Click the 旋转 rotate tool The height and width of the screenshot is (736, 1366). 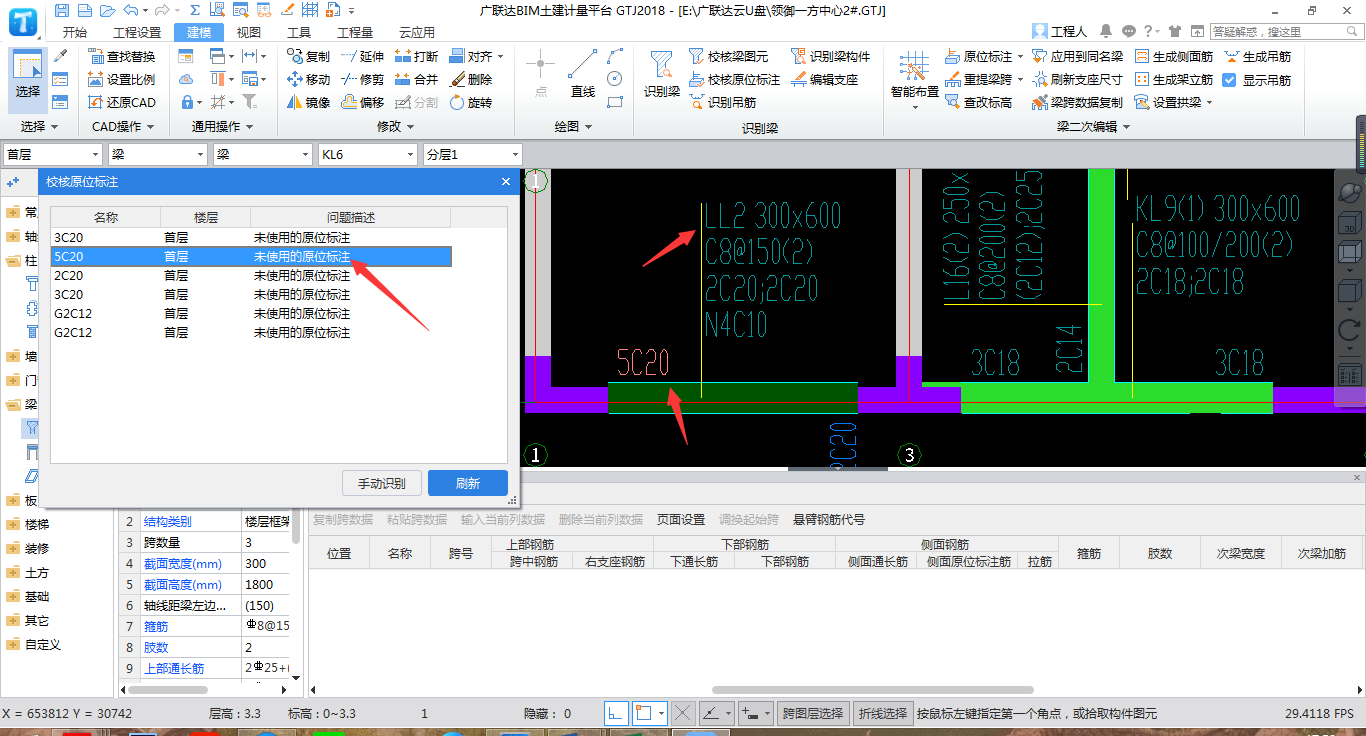point(470,102)
